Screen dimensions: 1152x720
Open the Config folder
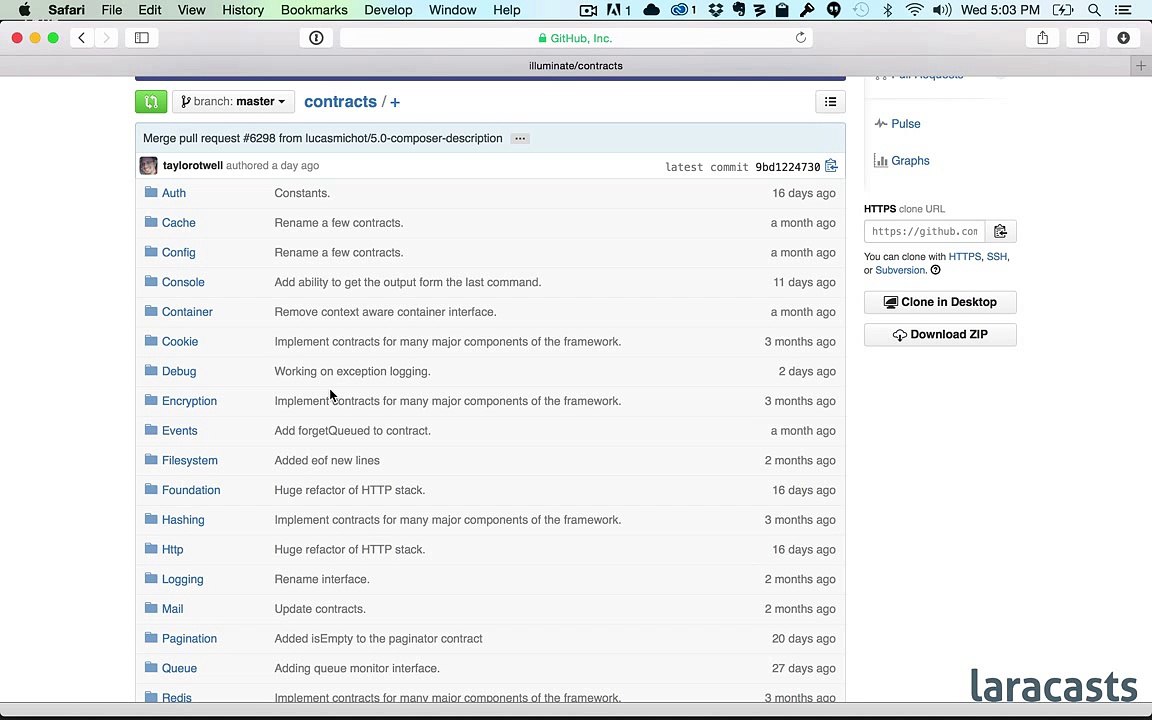(x=179, y=252)
